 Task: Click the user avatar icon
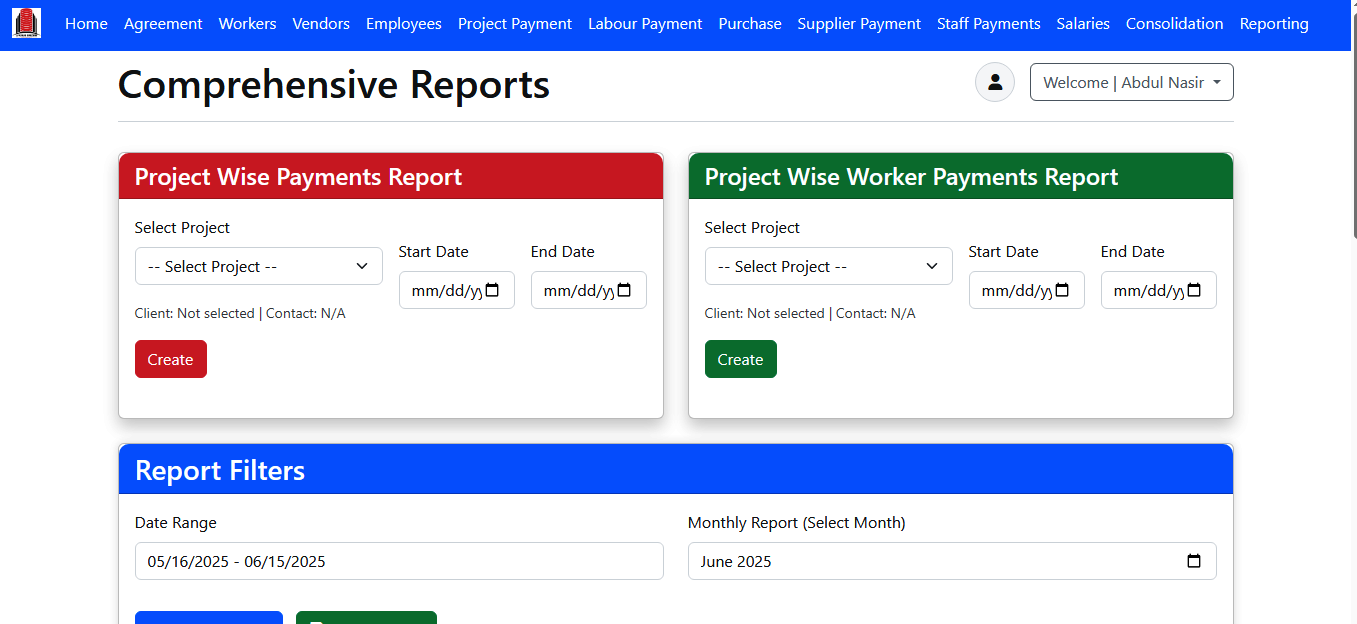[x=994, y=82]
